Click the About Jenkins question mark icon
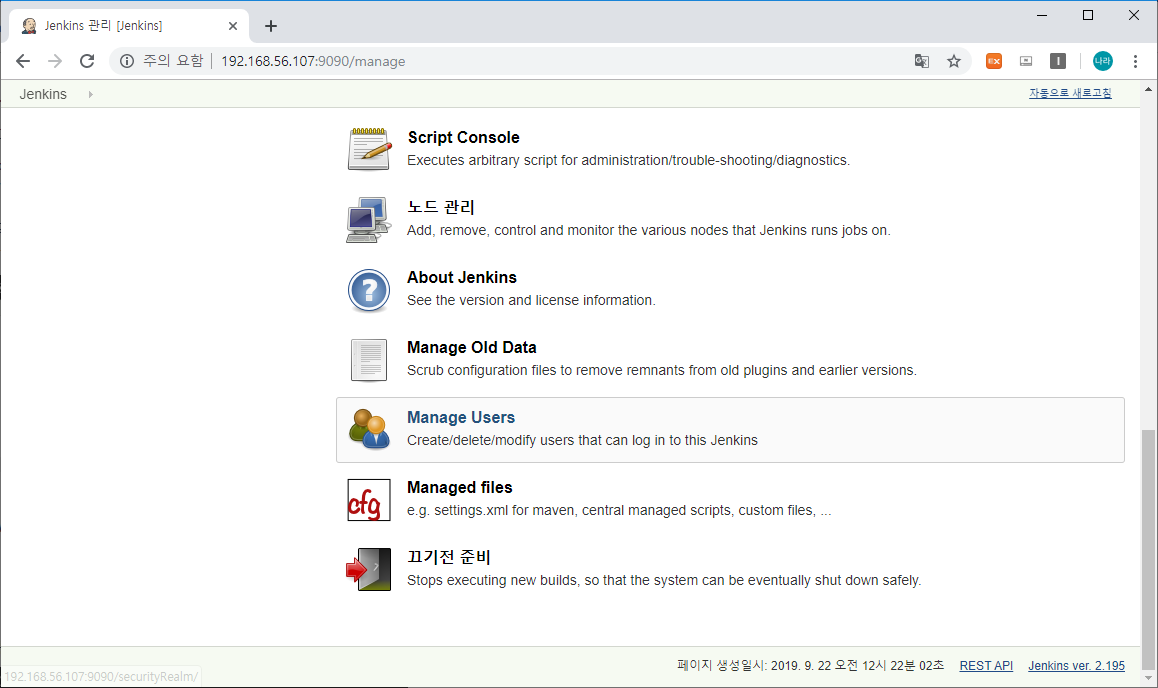 coord(369,289)
